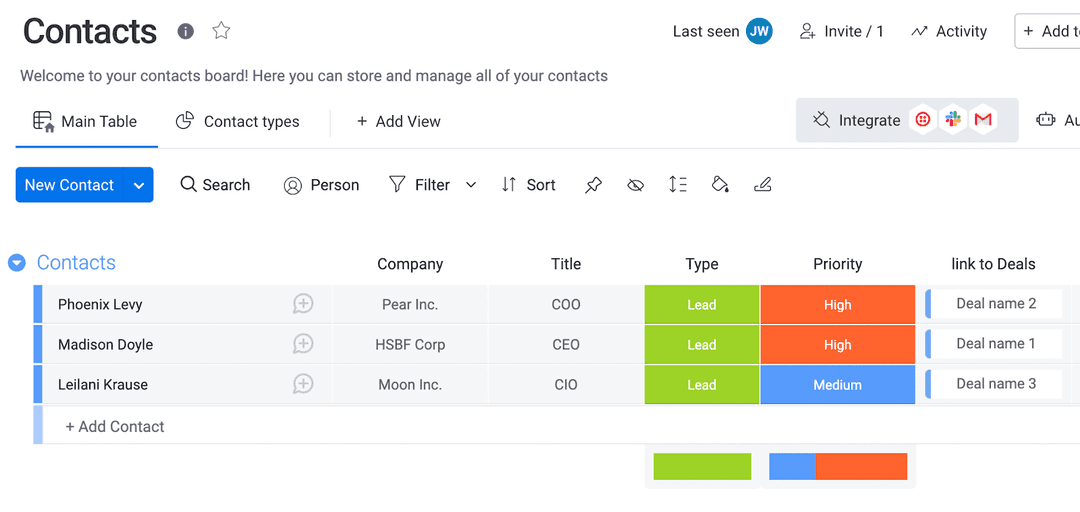The height and width of the screenshot is (512, 1080).
Task: Open the conditional coloring paint bucket
Action: pyautogui.click(x=720, y=185)
